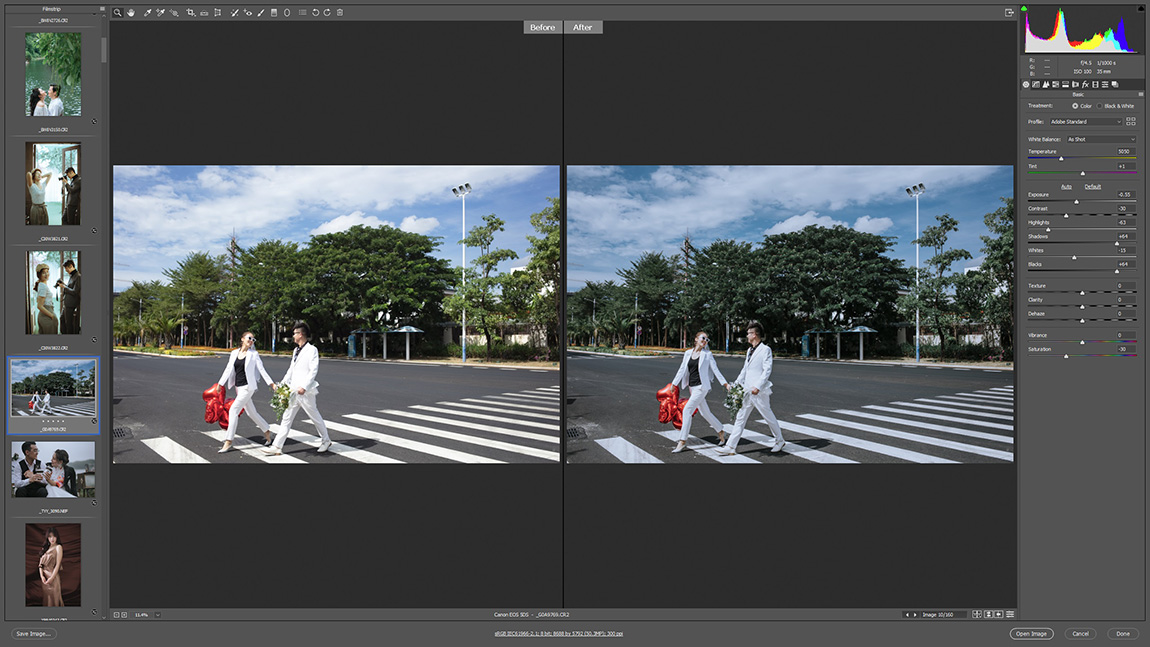Select the Graduated Filter tool
Image resolution: width=1150 pixels, height=647 pixels.
pos(274,12)
